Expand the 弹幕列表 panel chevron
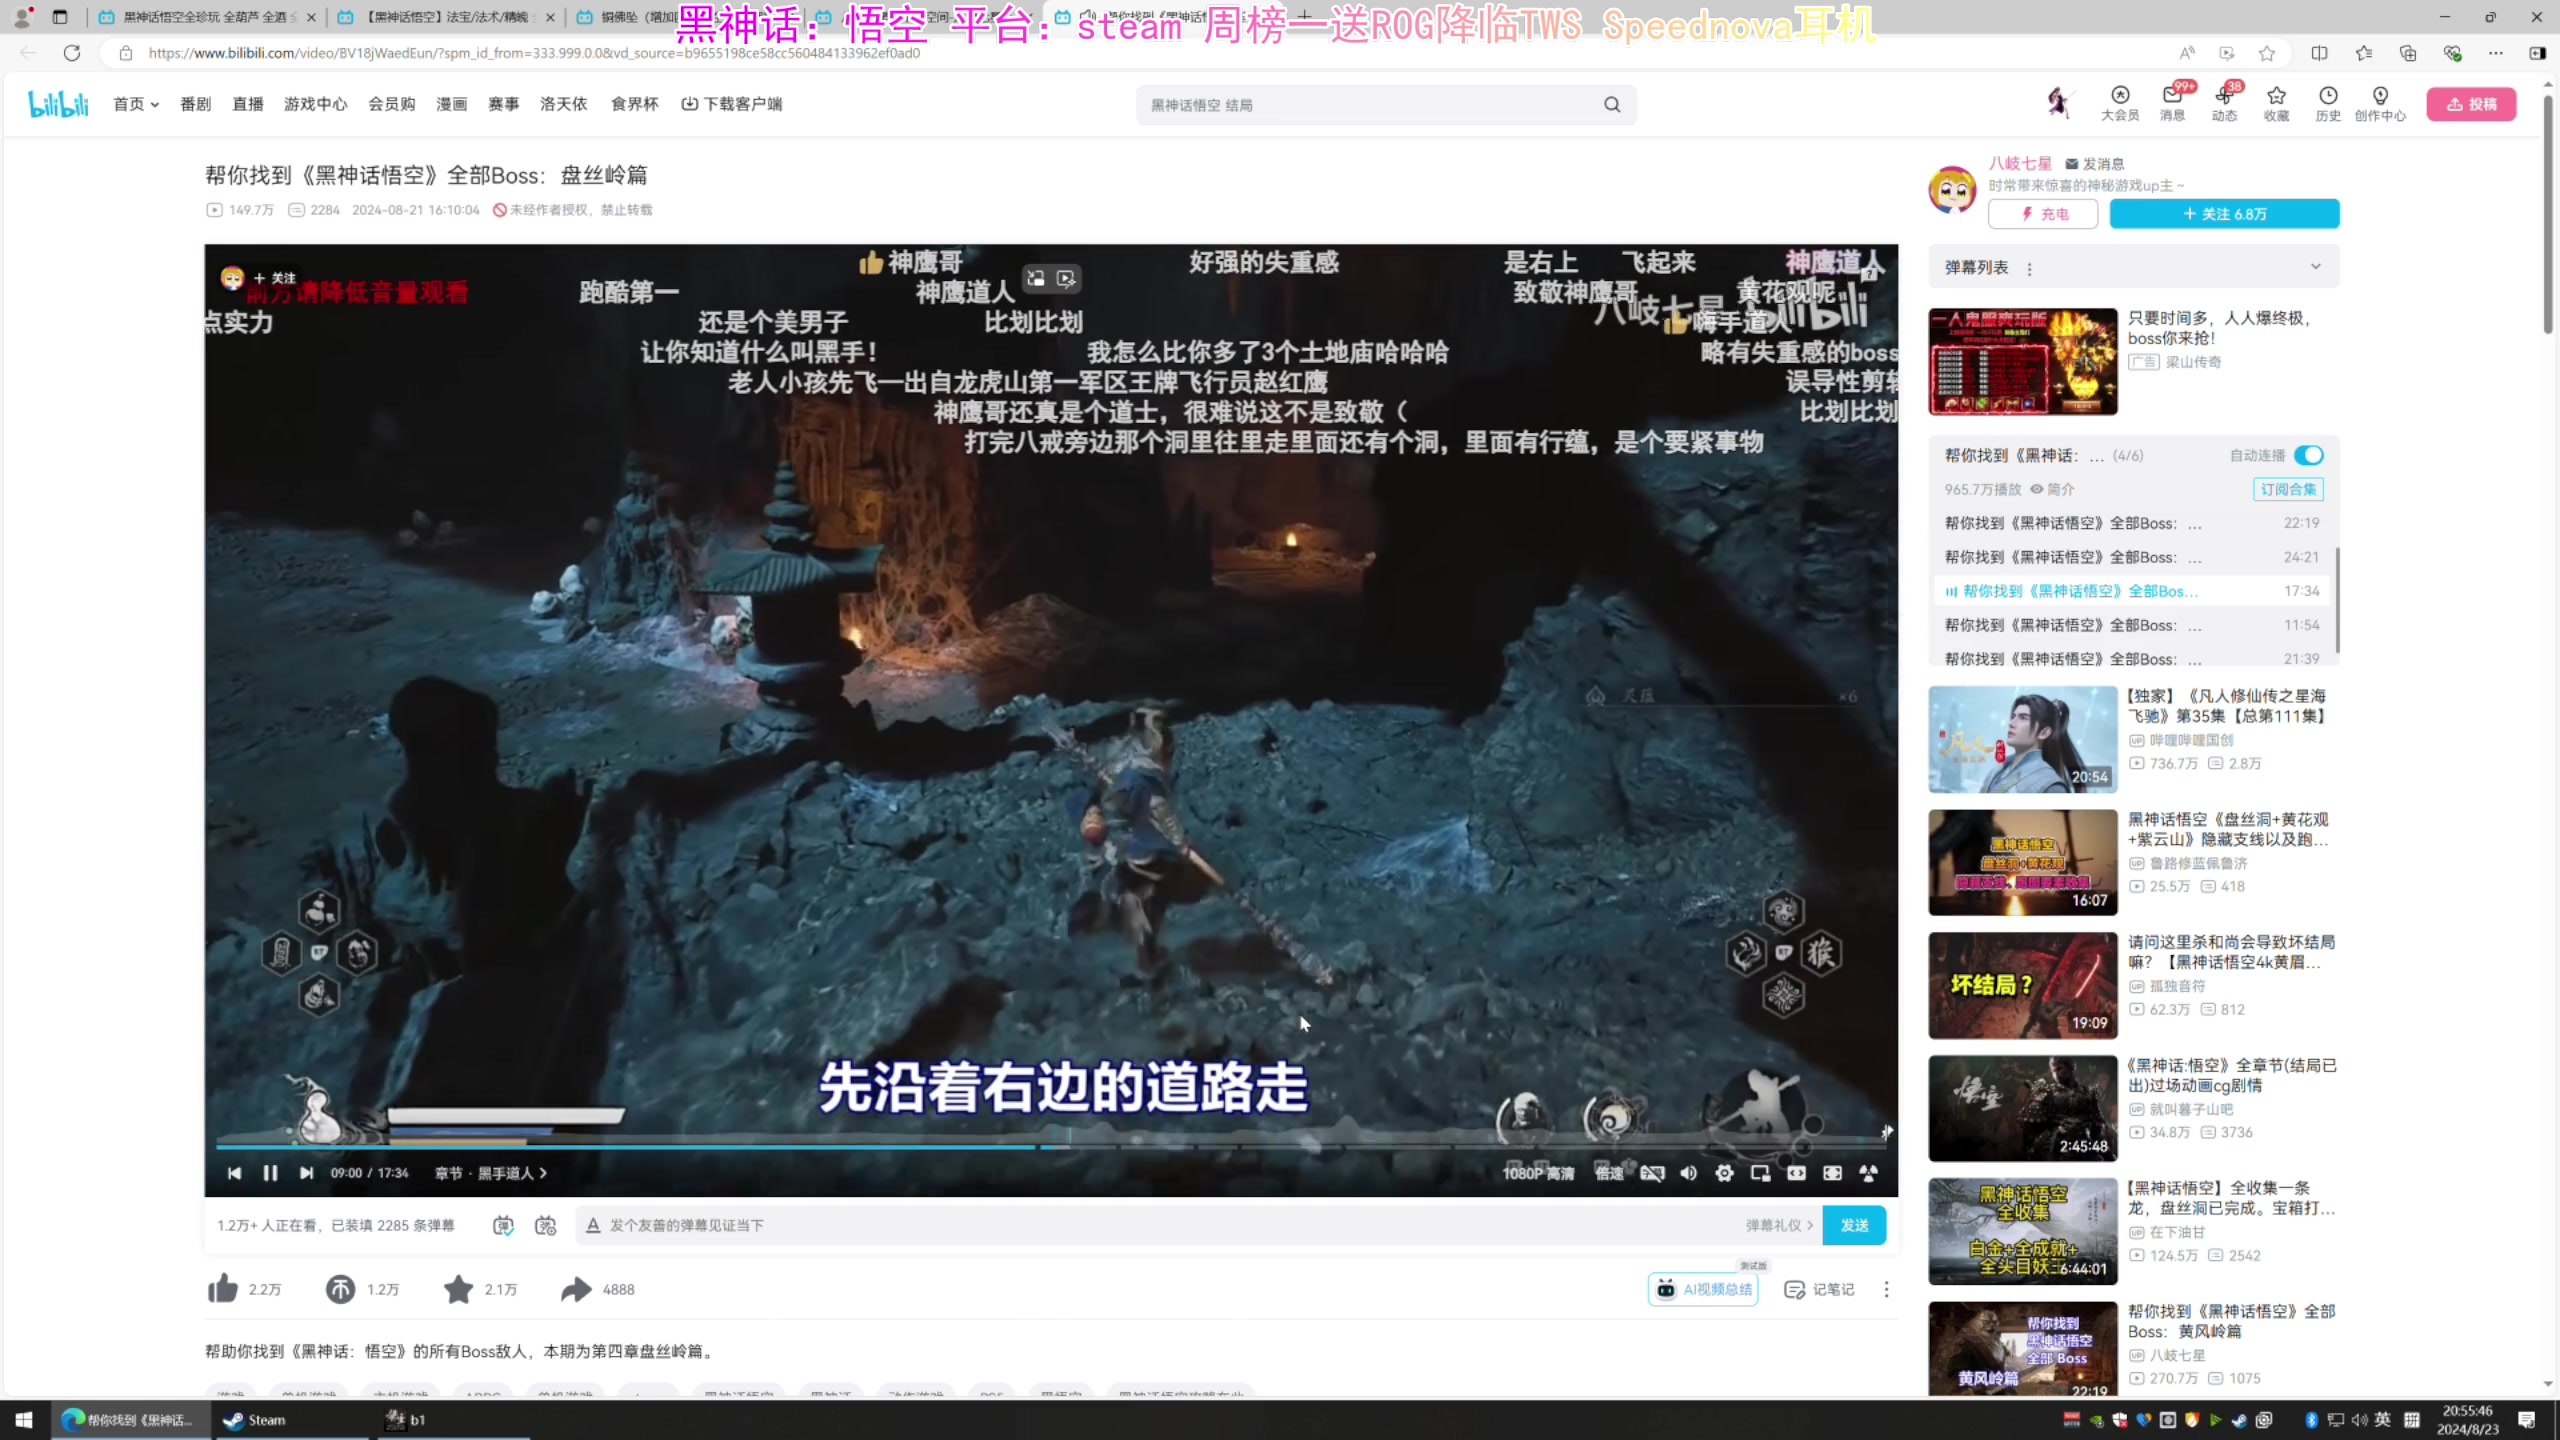The width and height of the screenshot is (2560, 1440). [2315, 267]
